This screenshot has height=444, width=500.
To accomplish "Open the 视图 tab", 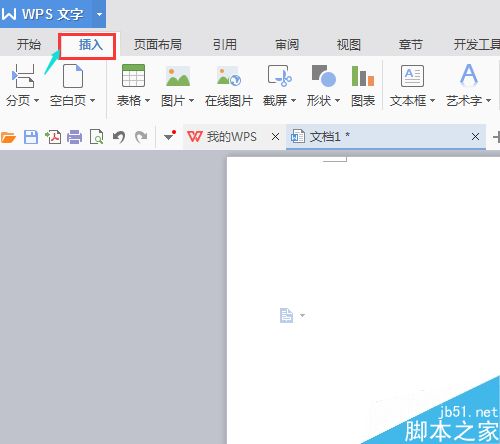I will [349, 44].
